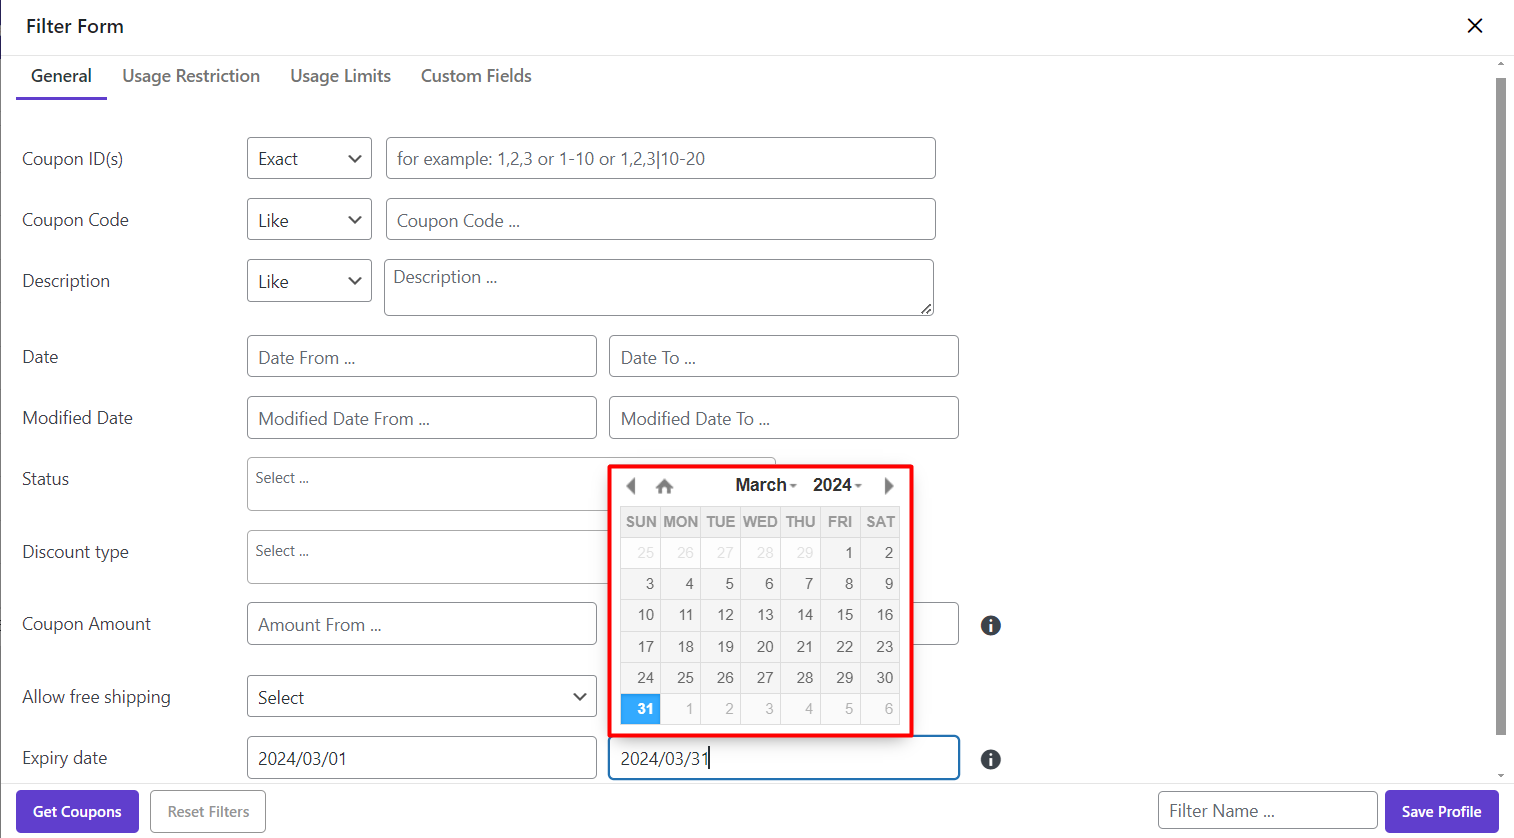Open the 2024 year dropdown
Screen dimensions: 1514x838
tap(837, 485)
